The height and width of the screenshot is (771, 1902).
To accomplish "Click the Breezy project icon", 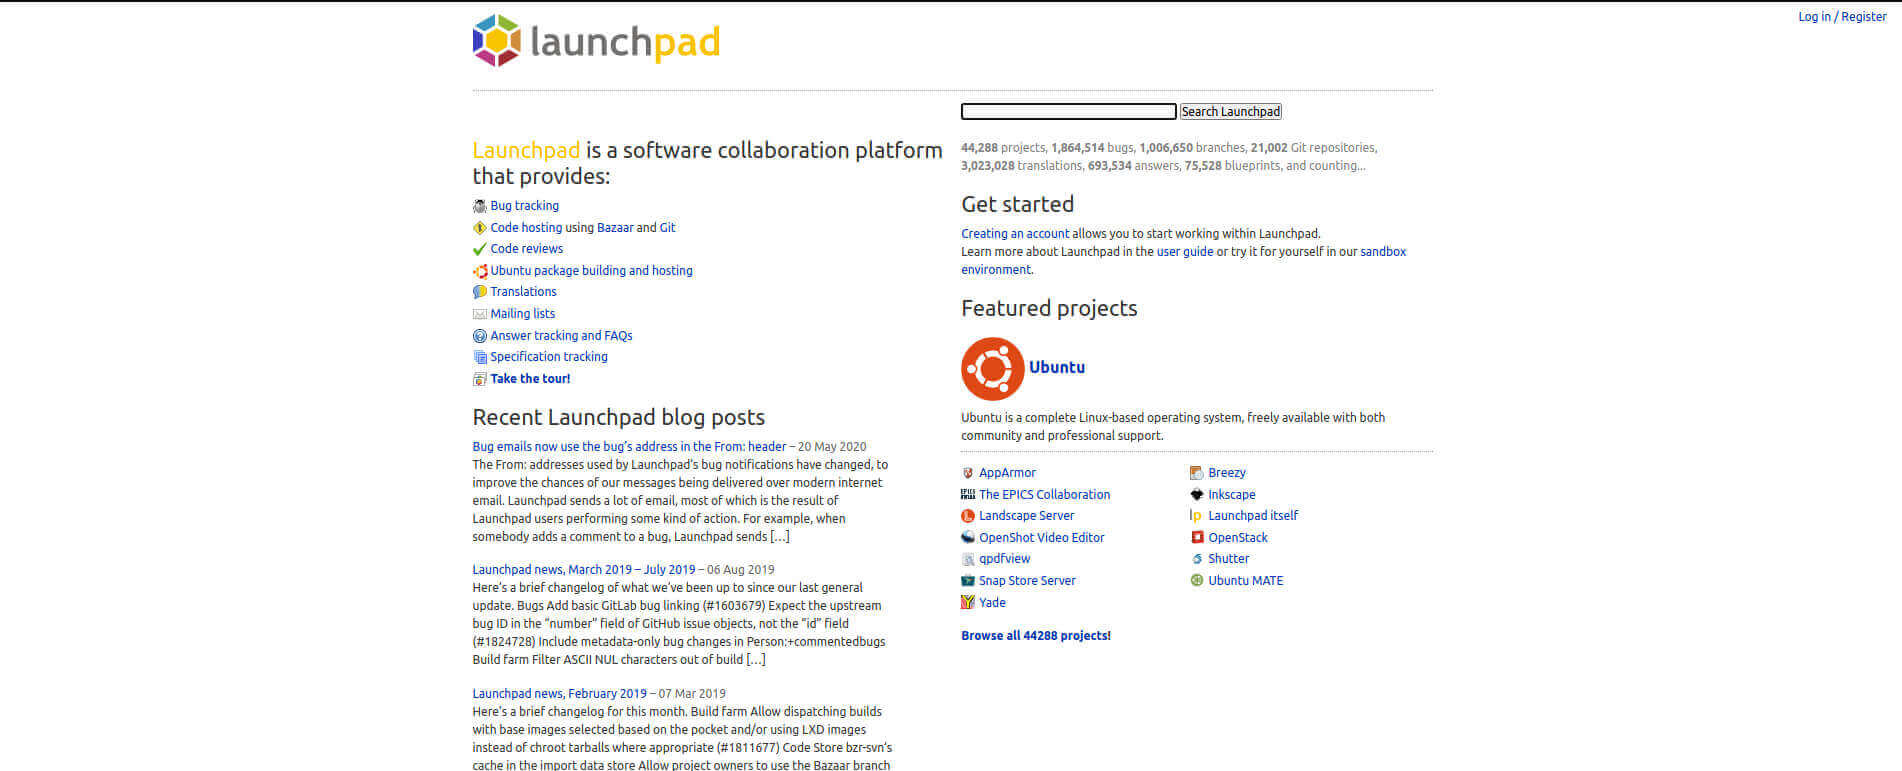I will point(1197,473).
